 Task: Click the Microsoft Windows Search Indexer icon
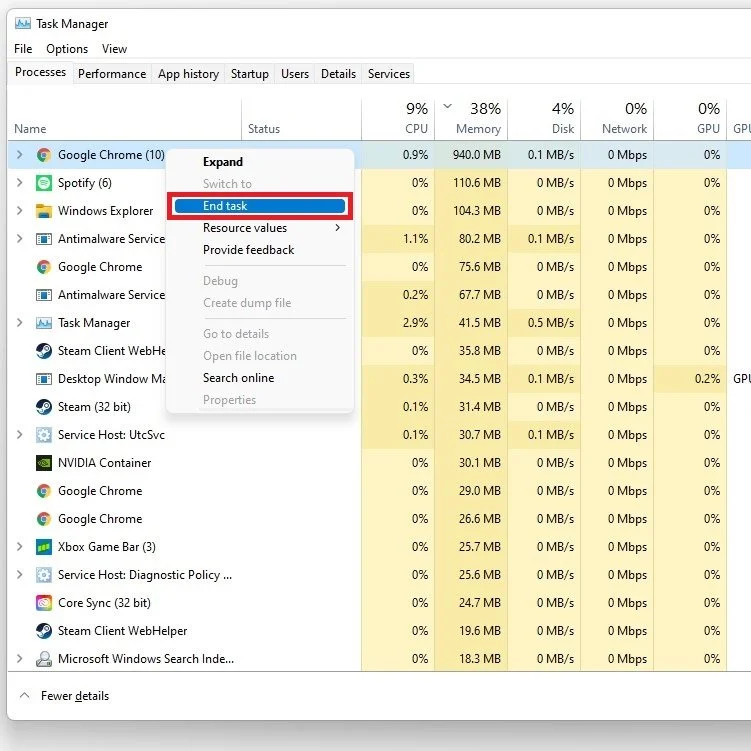(44, 659)
